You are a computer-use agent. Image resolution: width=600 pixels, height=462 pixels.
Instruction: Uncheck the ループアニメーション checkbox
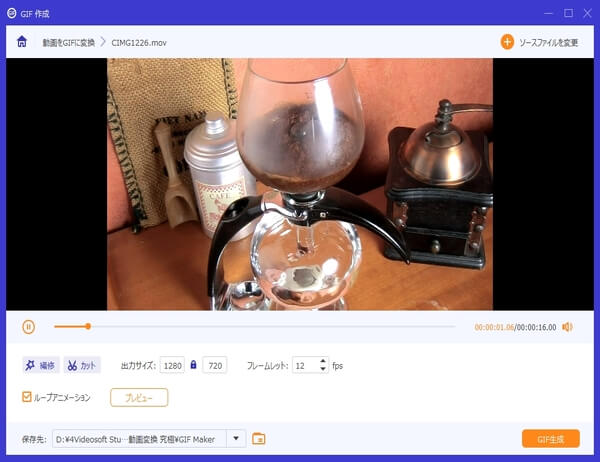pos(27,397)
